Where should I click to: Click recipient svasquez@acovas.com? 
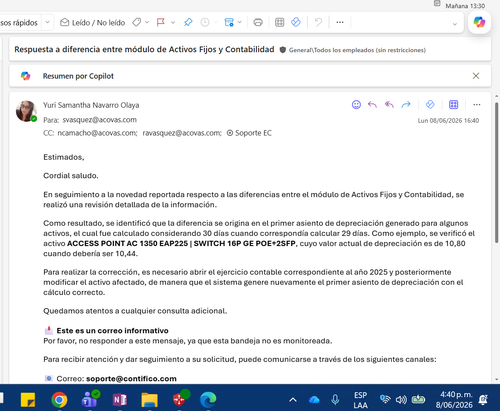[99, 120]
